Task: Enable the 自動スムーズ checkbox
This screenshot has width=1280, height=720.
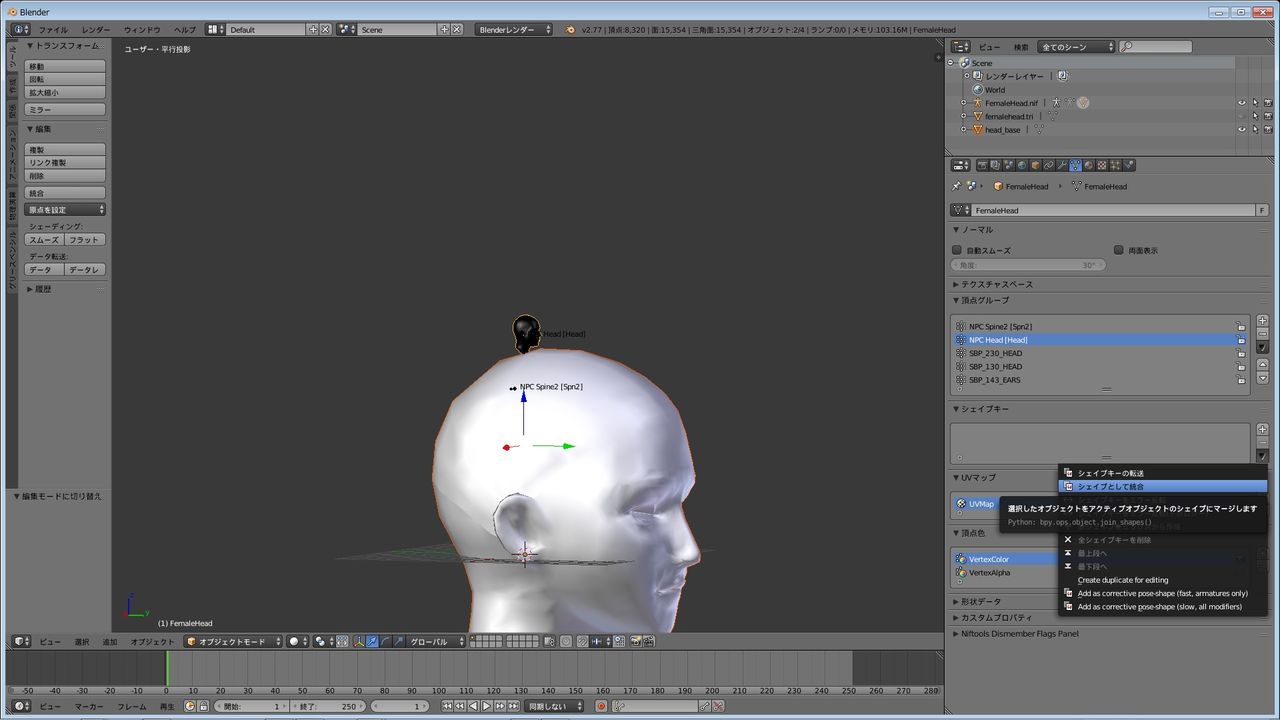Action: [957, 250]
